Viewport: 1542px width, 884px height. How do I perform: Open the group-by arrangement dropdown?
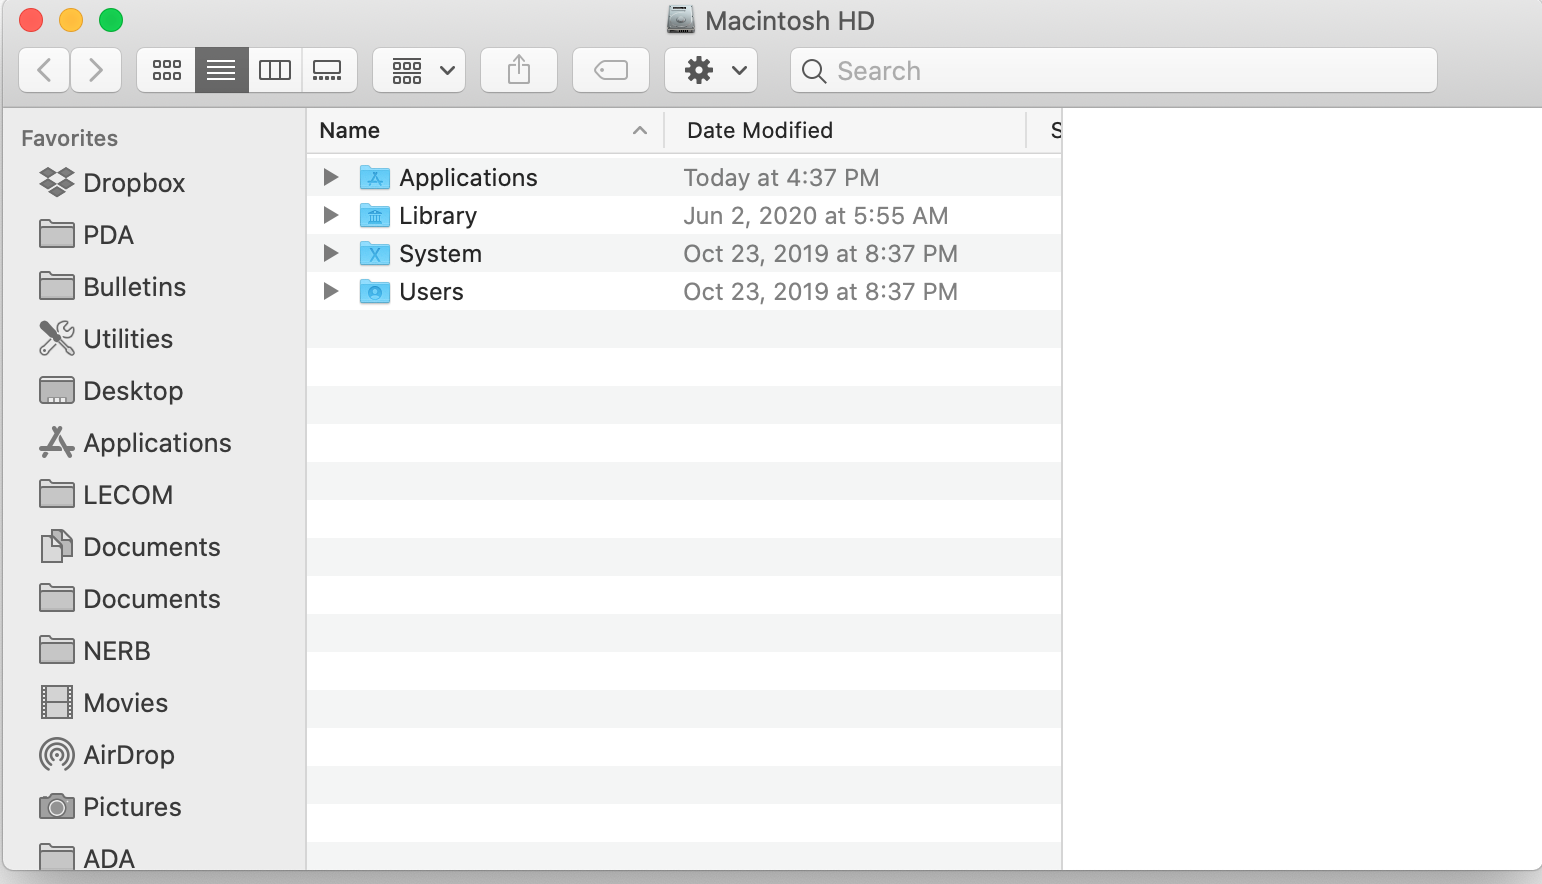coord(419,70)
